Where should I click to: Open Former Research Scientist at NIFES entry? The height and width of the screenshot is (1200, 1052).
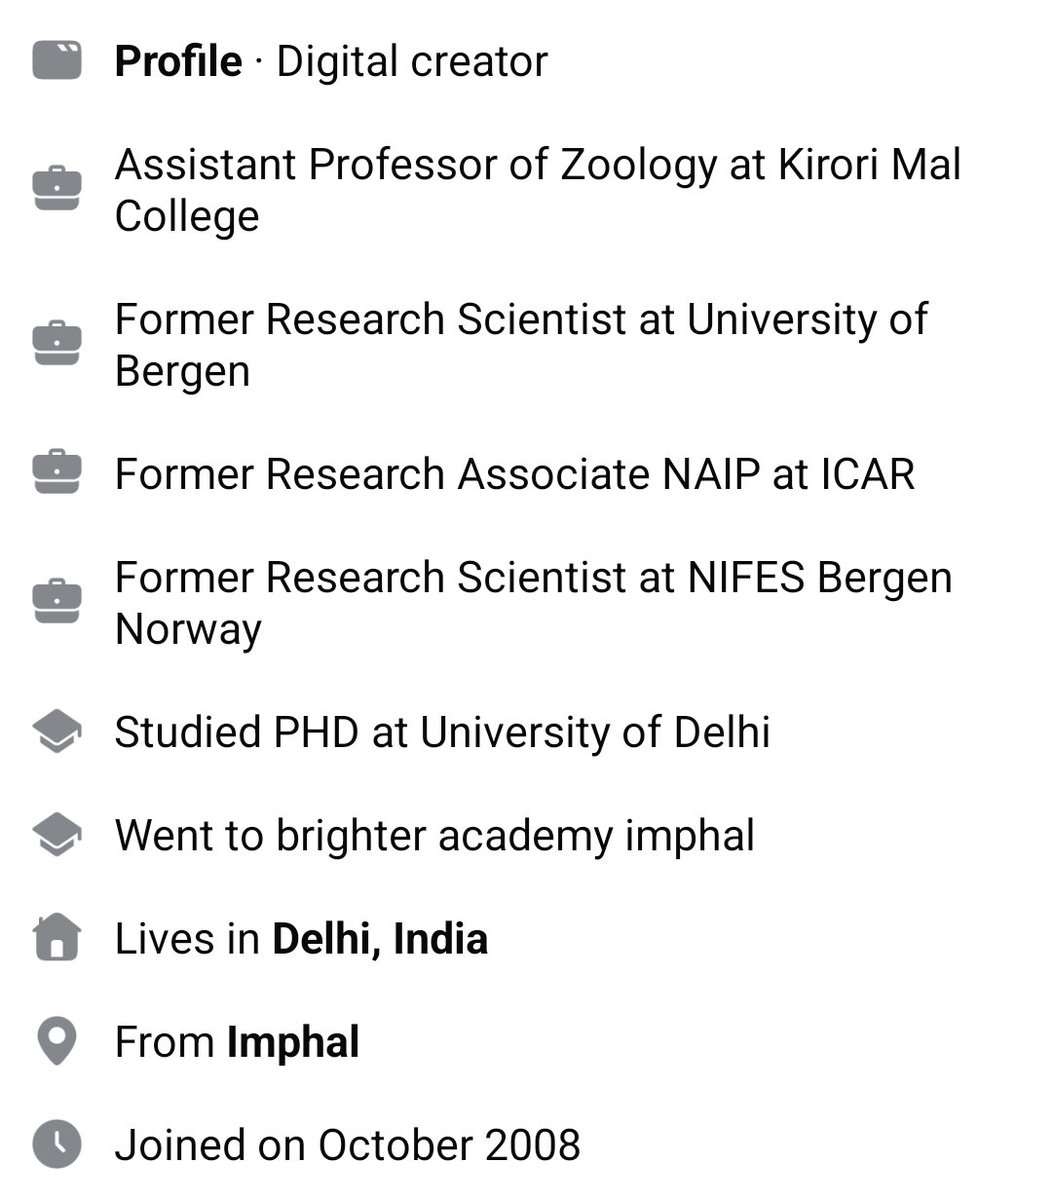pos(534,603)
